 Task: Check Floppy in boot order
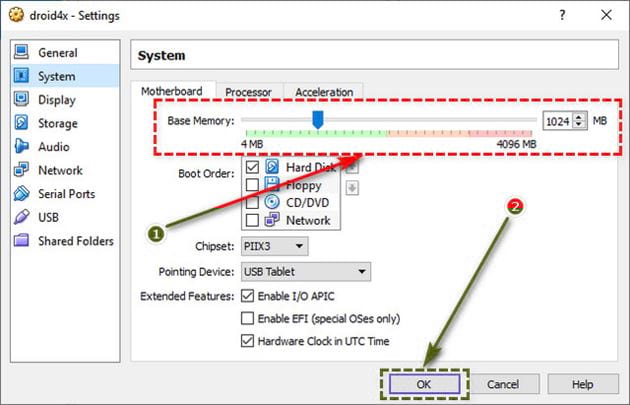[x=252, y=184]
